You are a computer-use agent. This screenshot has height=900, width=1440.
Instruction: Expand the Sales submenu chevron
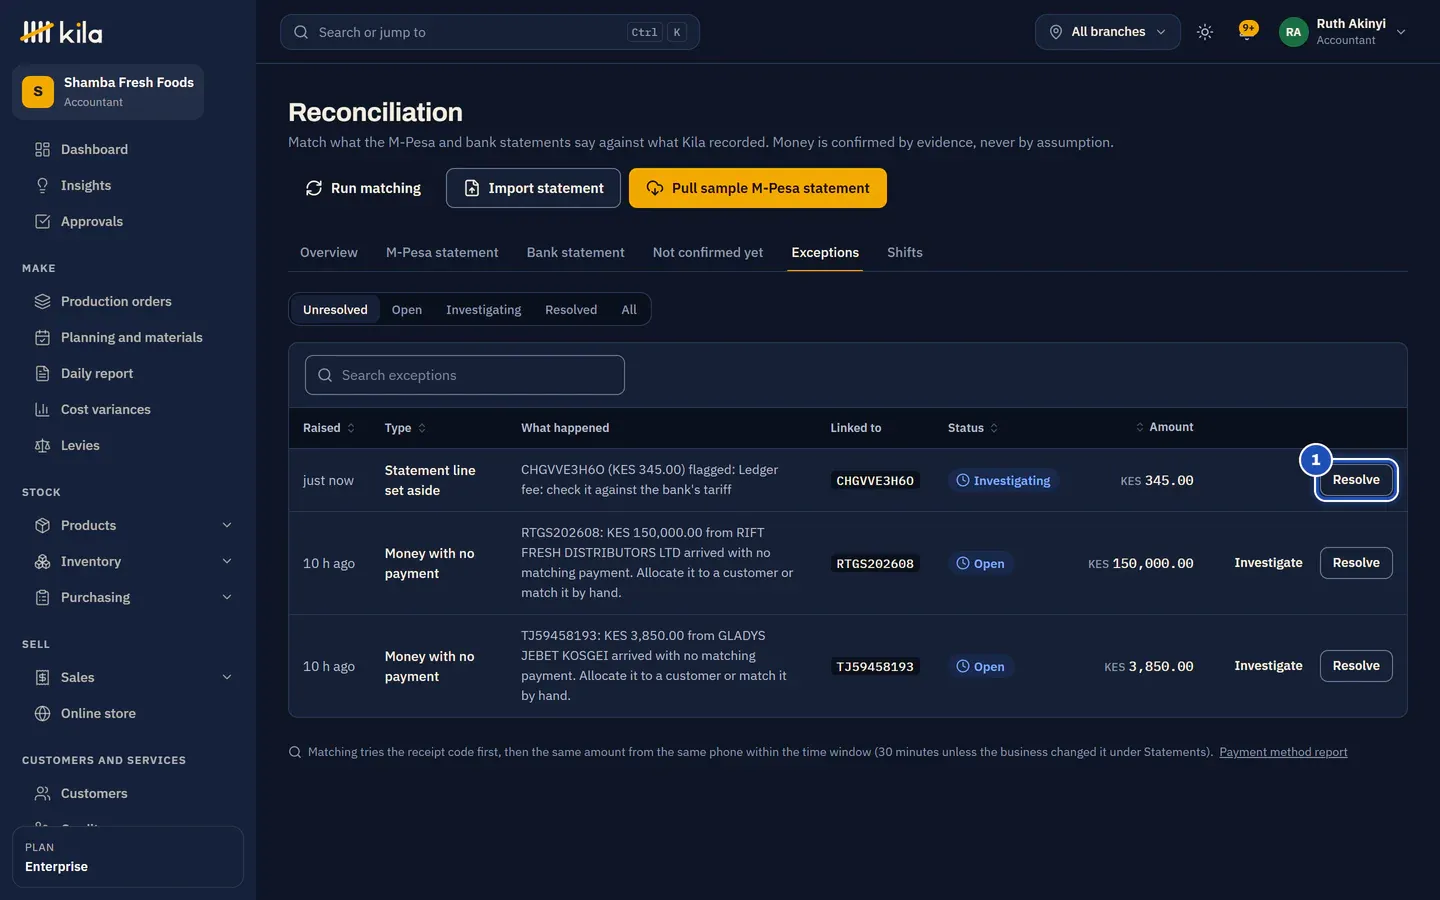point(227,678)
